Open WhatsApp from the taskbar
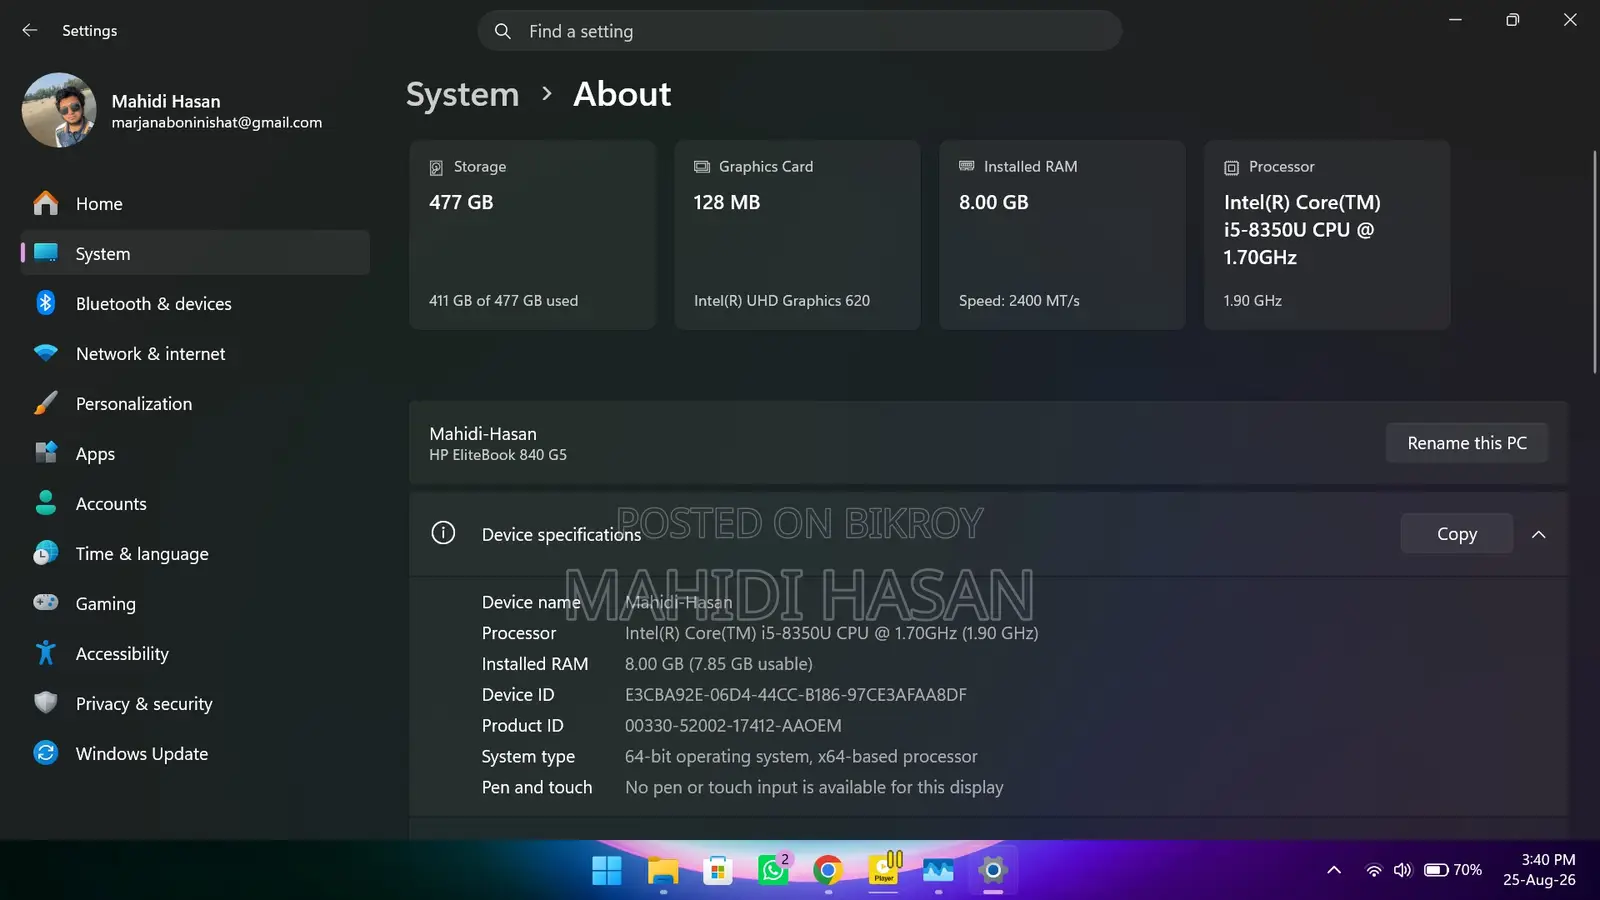Viewport: 1600px width, 900px height. pyautogui.click(x=773, y=871)
